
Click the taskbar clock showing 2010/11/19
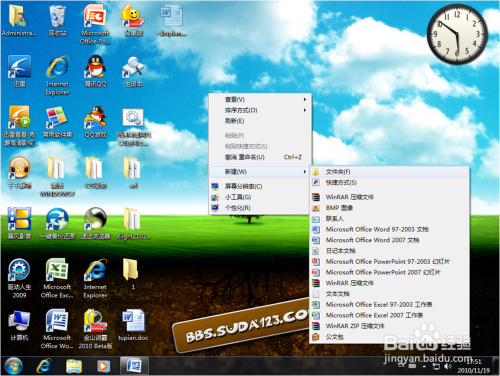[473, 366]
